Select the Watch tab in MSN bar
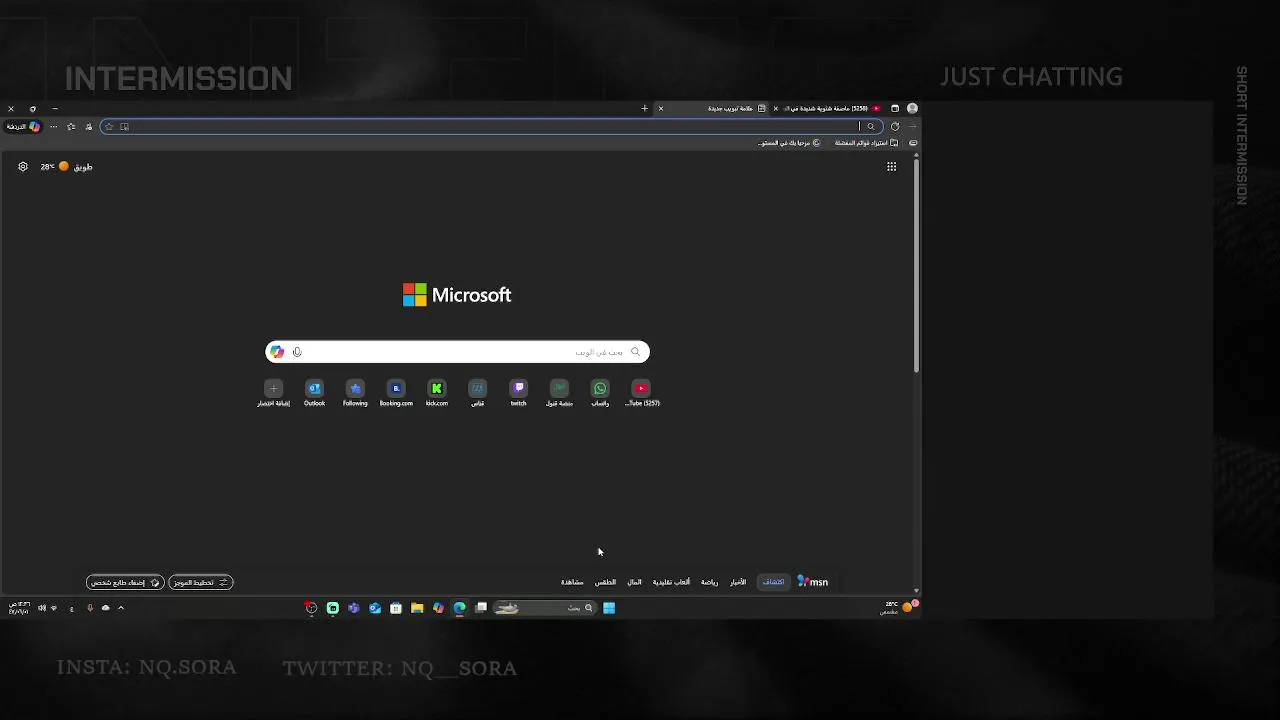Screen dimensions: 1280x720 572,582
